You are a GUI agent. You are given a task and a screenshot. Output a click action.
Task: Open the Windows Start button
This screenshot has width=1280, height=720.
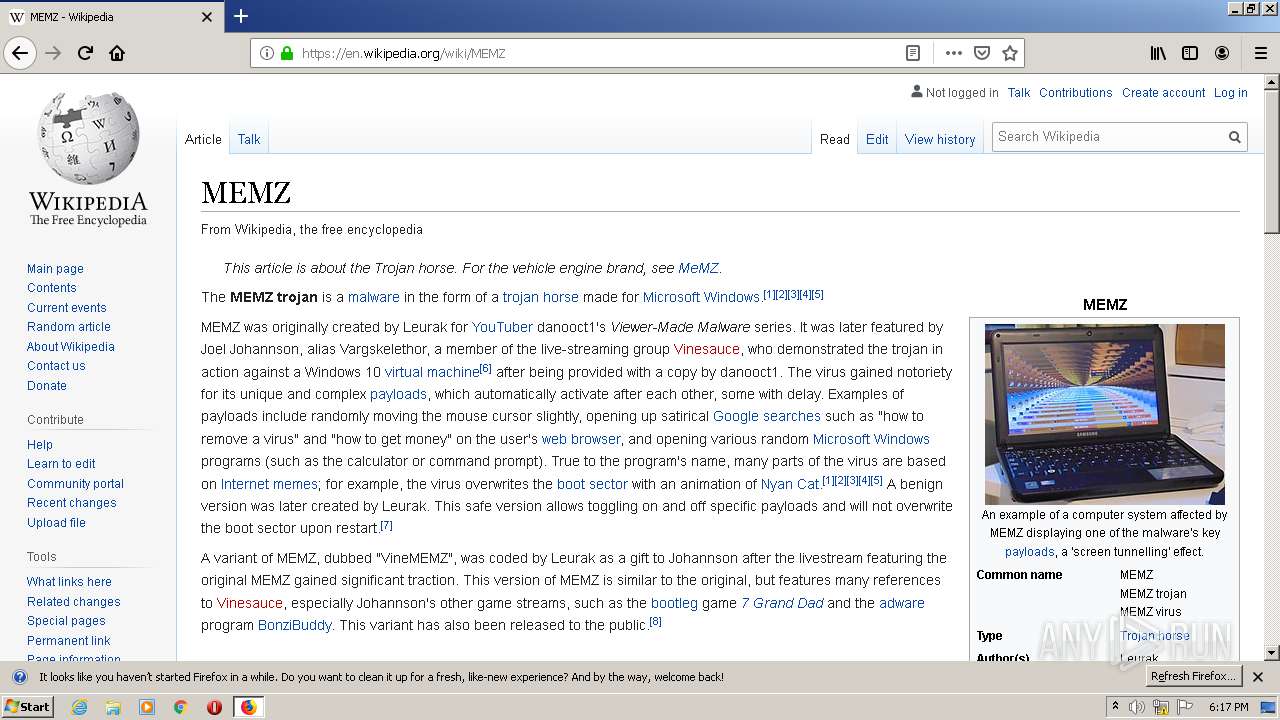[27, 706]
